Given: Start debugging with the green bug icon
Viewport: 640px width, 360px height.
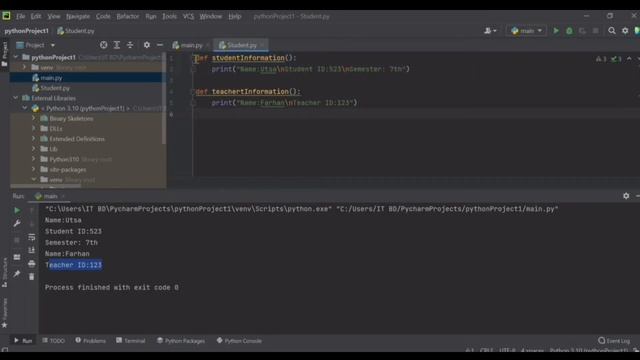Looking at the screenshot, I should pos(569,31).
